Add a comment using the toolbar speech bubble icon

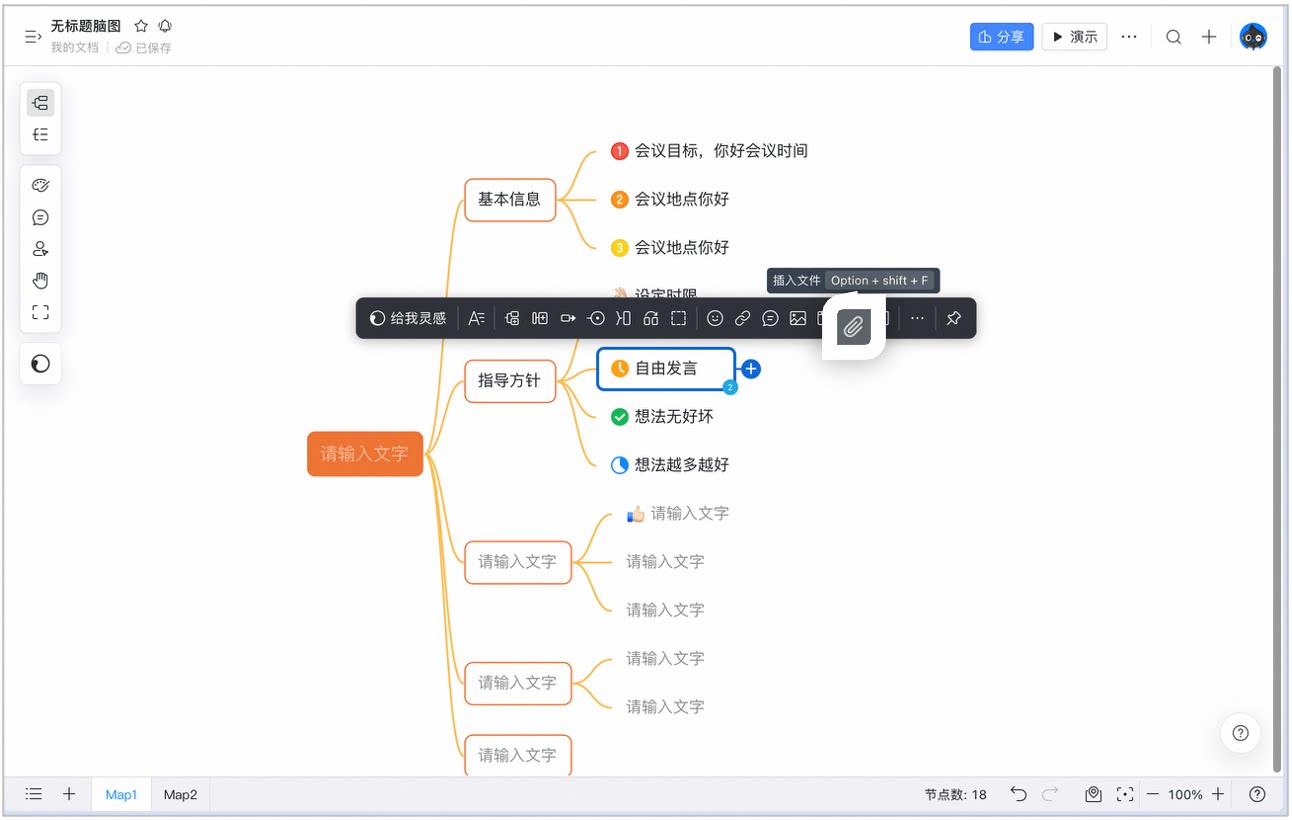point(770,318)
